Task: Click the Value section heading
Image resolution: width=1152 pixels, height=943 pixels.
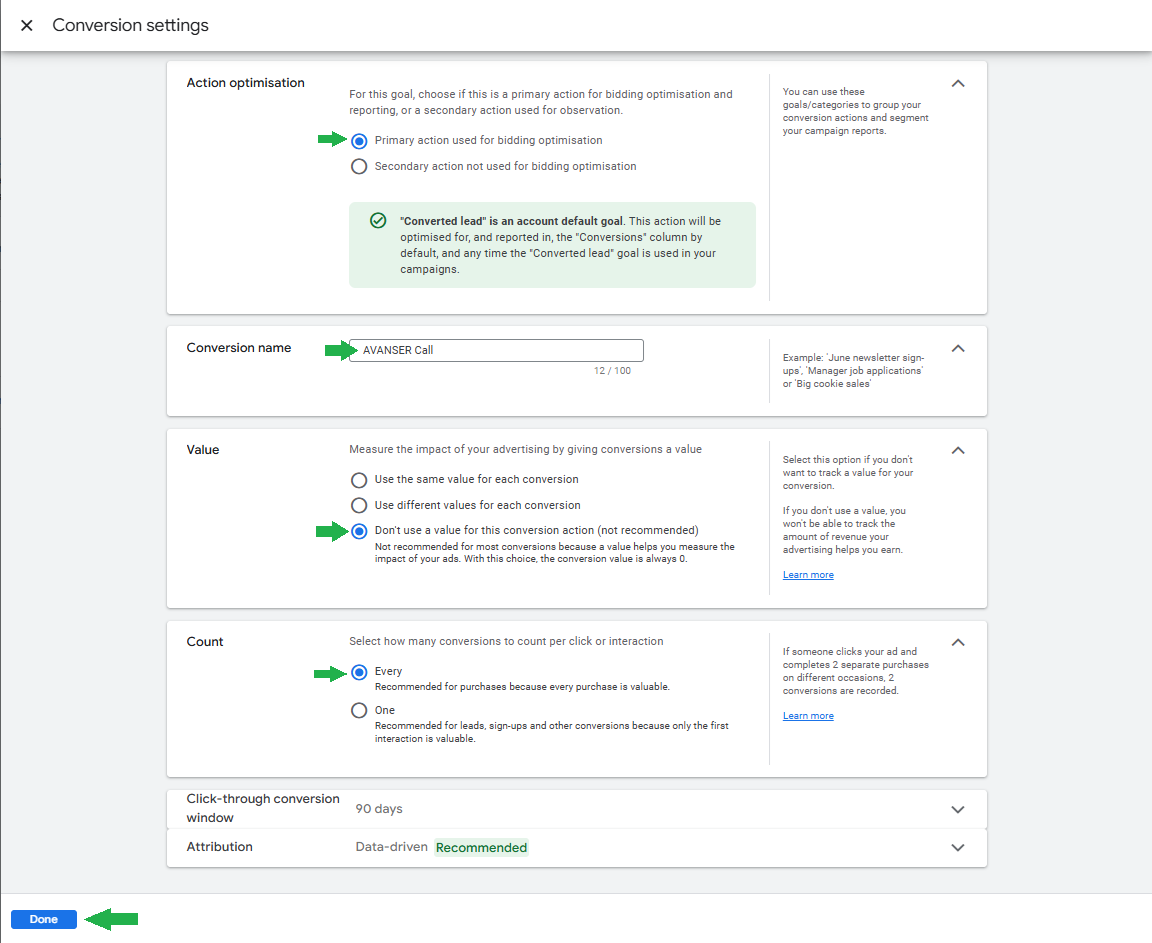Action: [203, 450]
